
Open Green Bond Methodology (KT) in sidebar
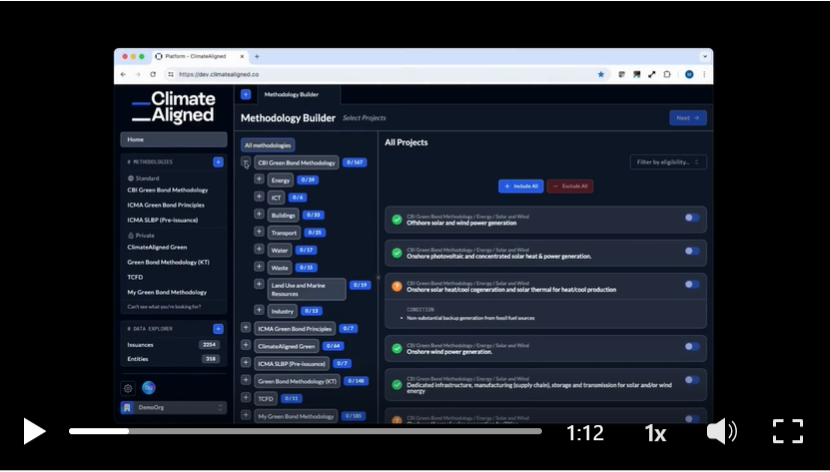coord(168,262)
